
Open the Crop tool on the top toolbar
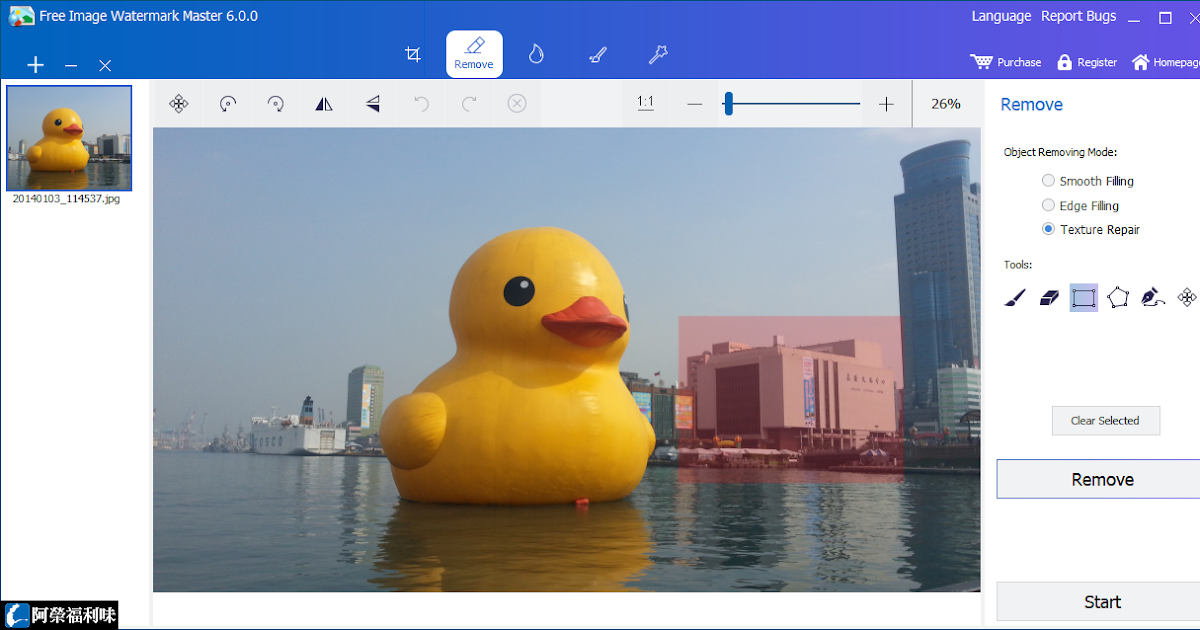pos(412,54)
